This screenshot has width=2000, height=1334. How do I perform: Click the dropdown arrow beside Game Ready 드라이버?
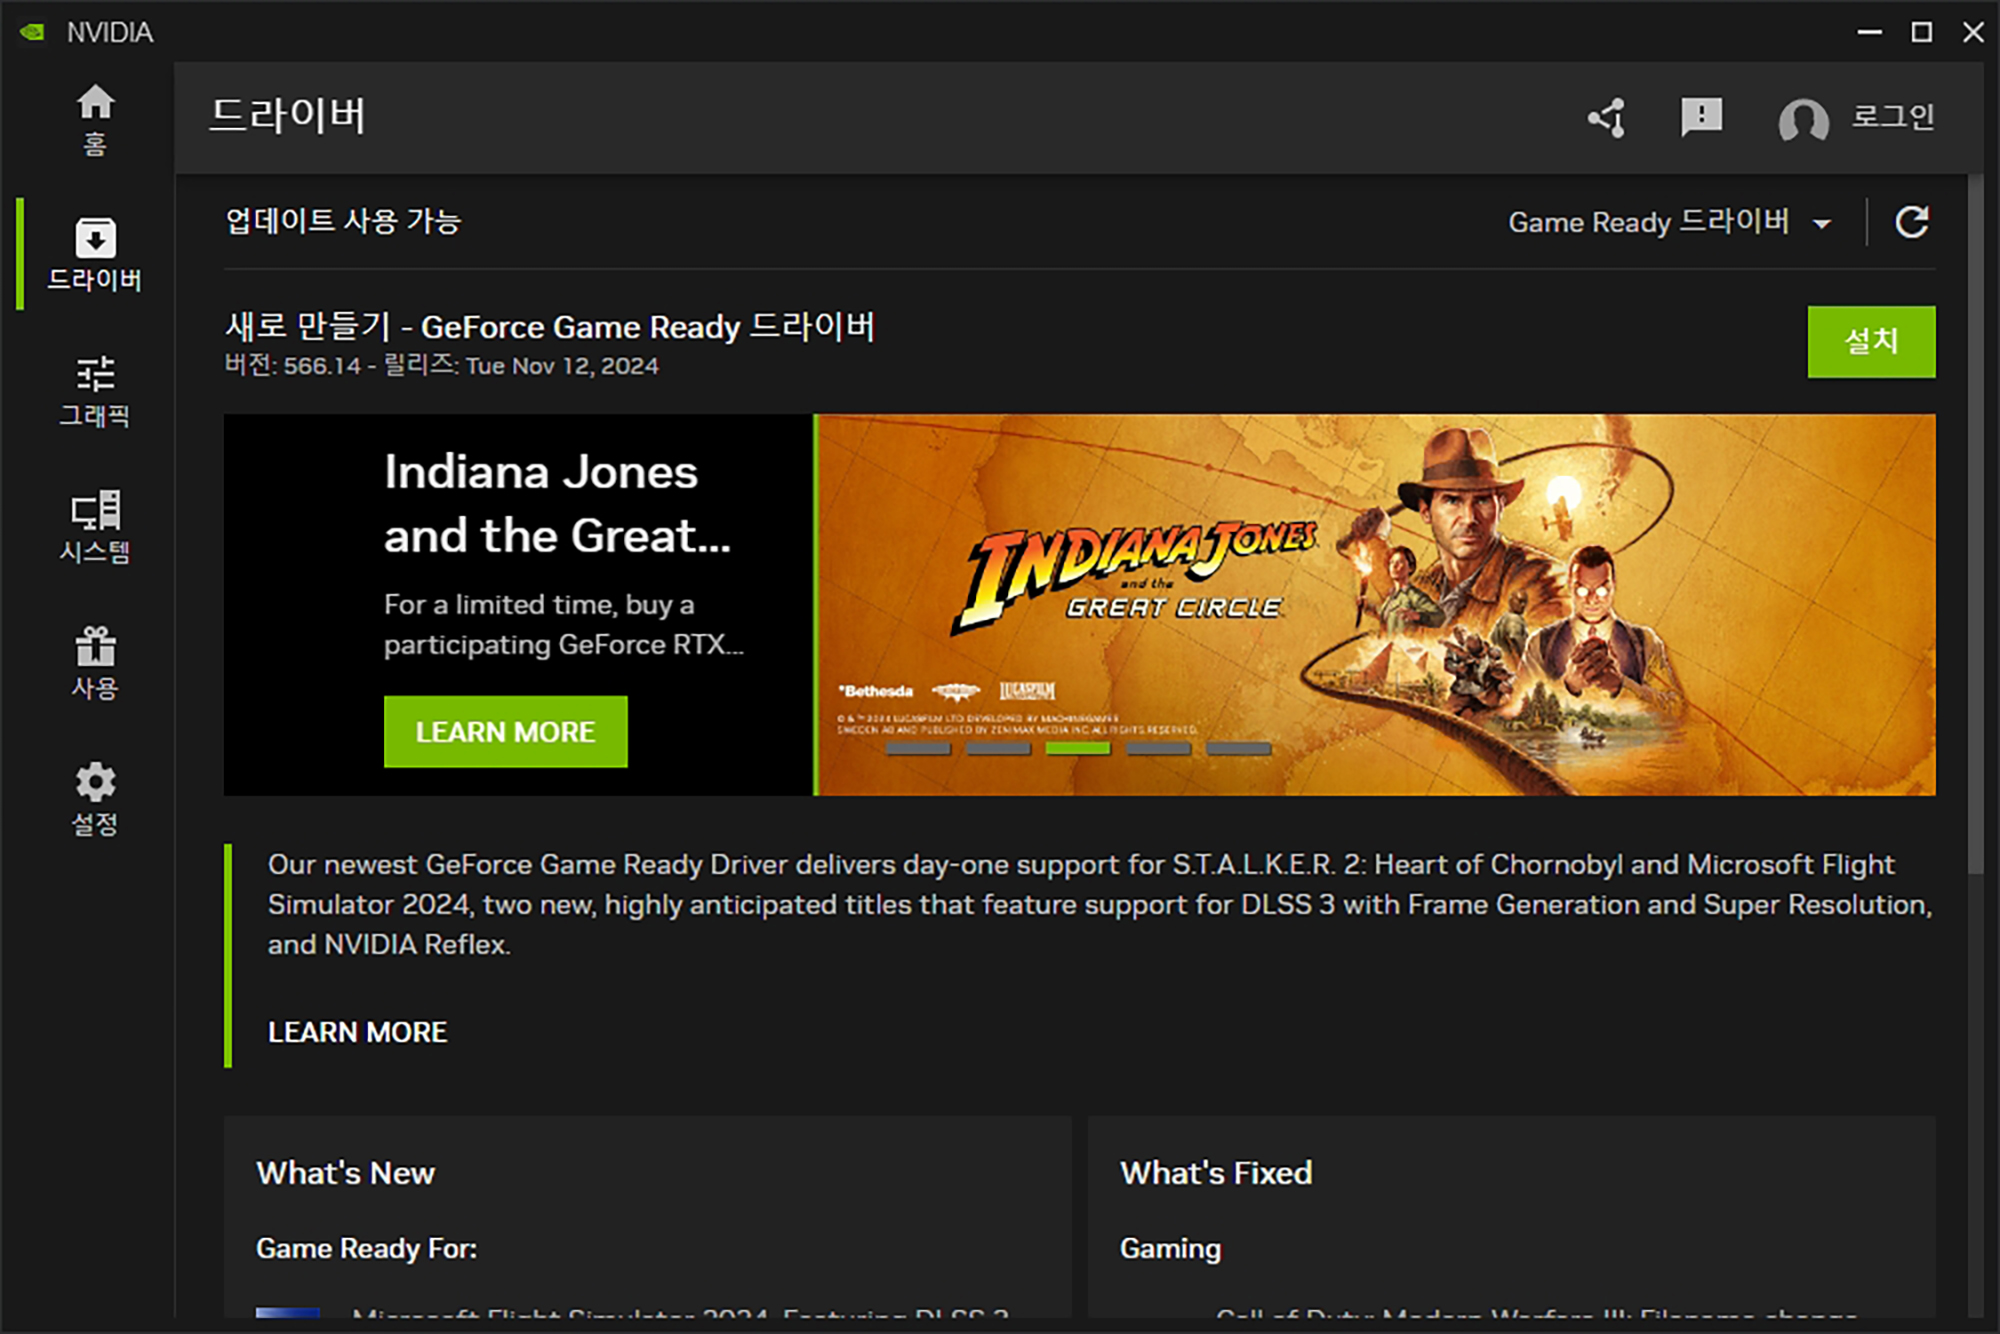click(x=1822, y=224)
